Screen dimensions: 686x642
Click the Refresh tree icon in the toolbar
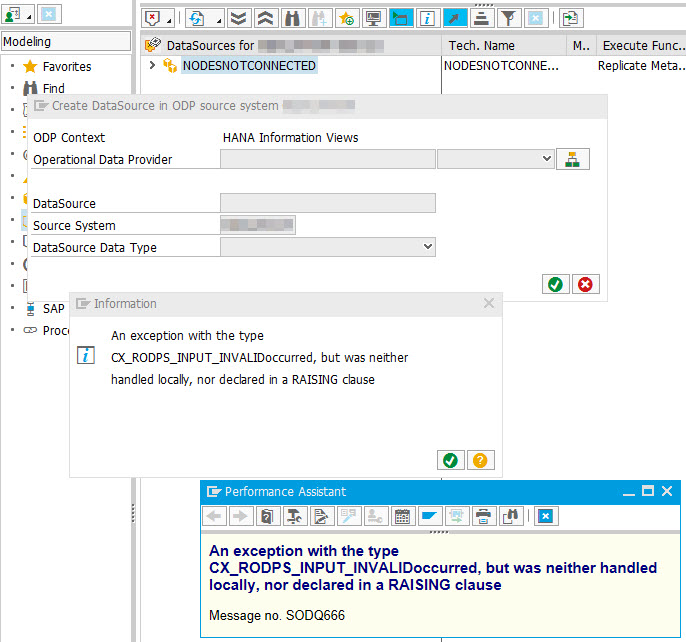(197, 18)
